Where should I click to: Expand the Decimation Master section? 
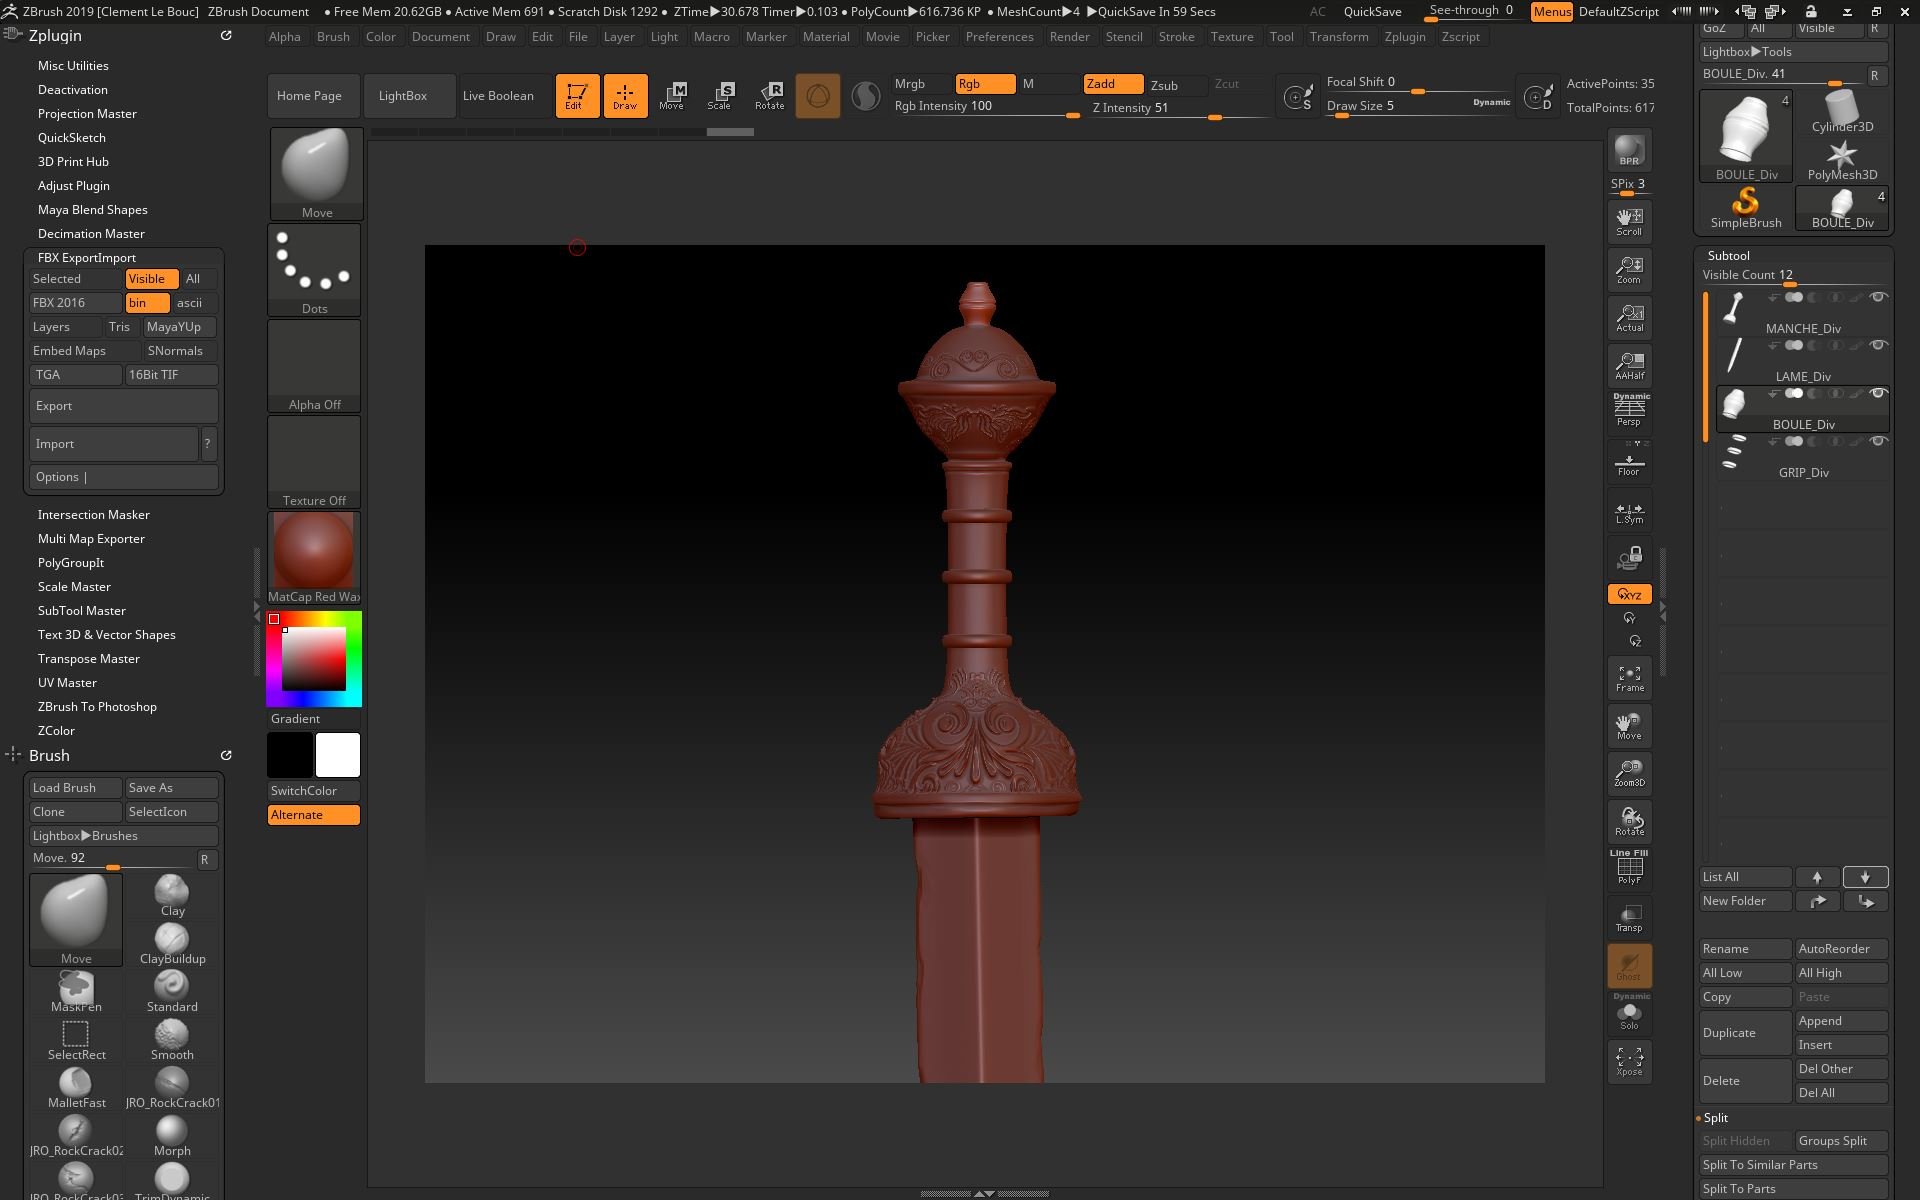pyautogui.click(x=91, y=234)
